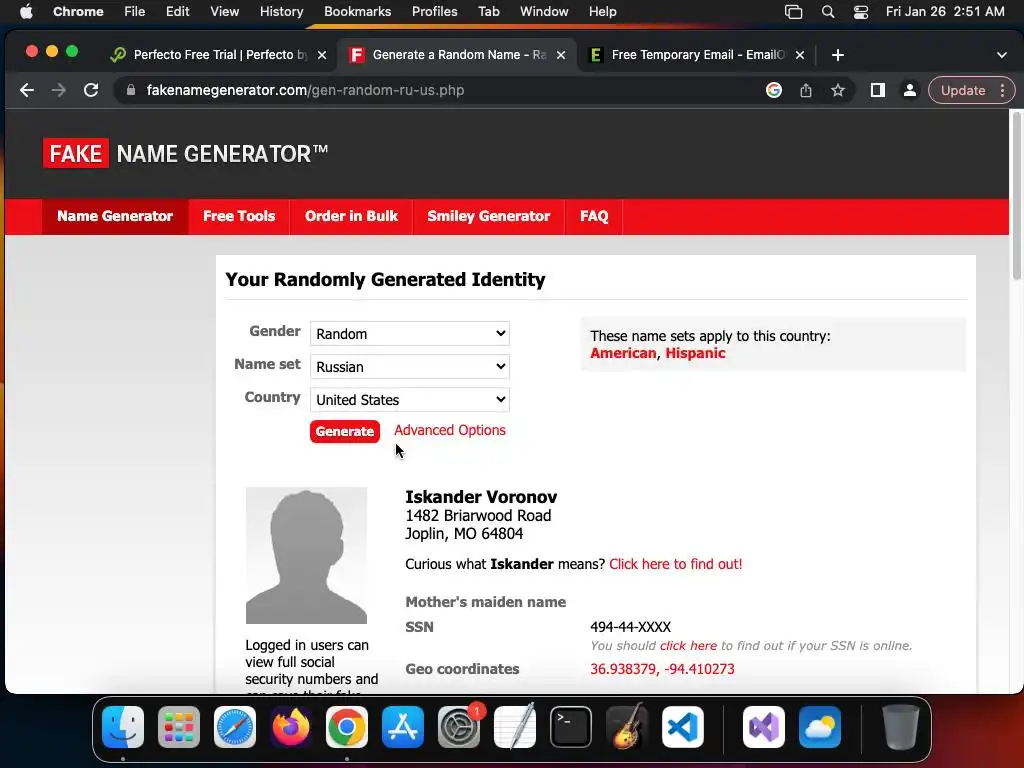Open the Smiley Generator nav item
This screenshot has width=1024, height=768.
(x=488, y=216)
